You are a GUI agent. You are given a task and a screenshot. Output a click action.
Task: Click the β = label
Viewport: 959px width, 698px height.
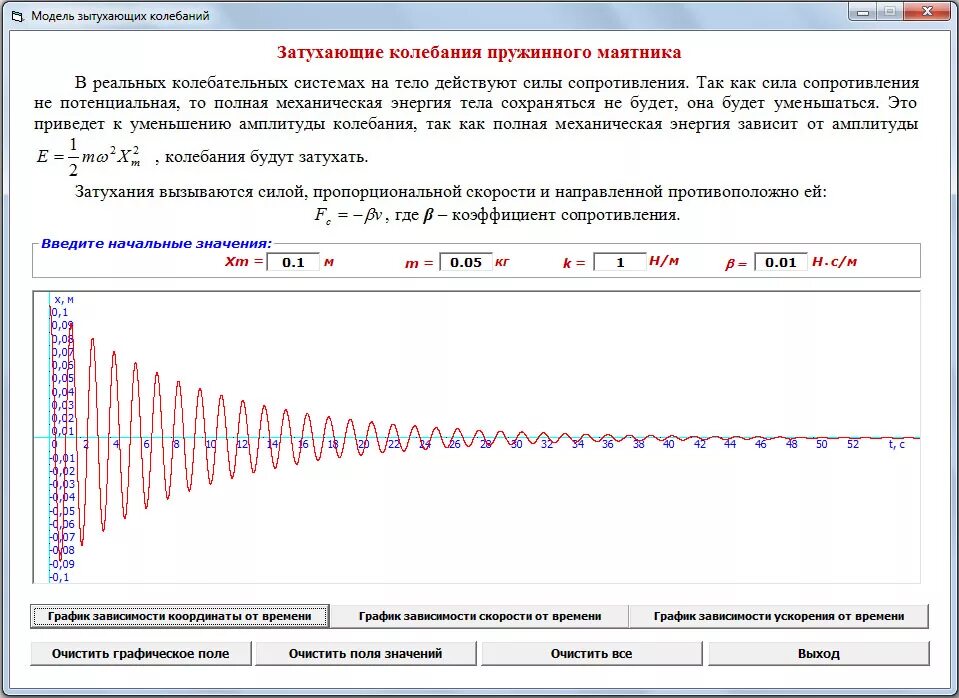pyautogui.click(x=736, y=264)
